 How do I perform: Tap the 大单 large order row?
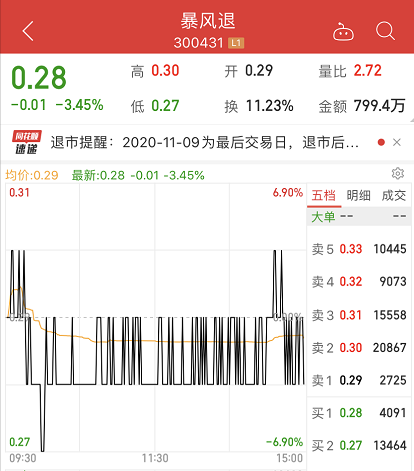(359, 217)
